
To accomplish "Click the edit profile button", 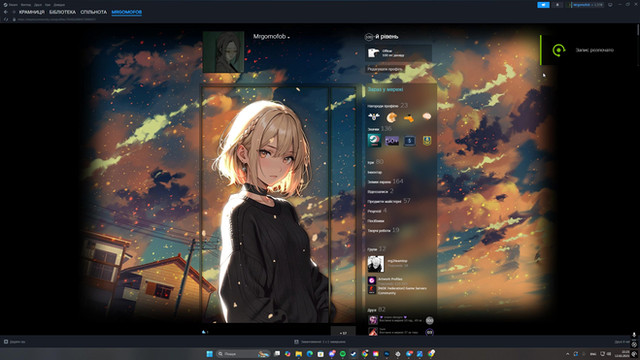I will [x=385, y=69].
